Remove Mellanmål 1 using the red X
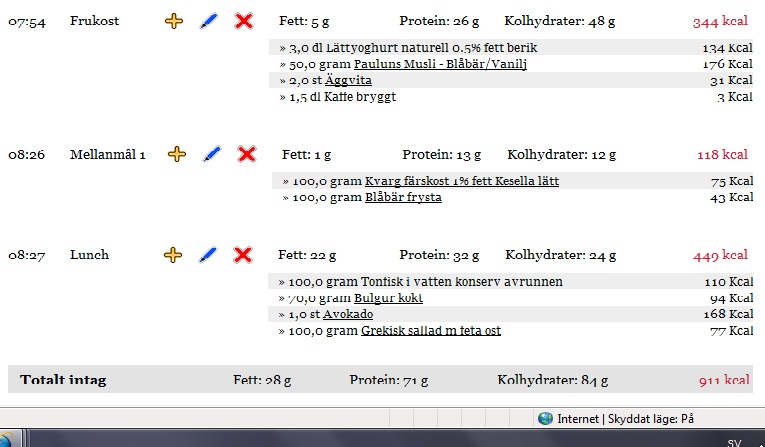 (246, 154)
